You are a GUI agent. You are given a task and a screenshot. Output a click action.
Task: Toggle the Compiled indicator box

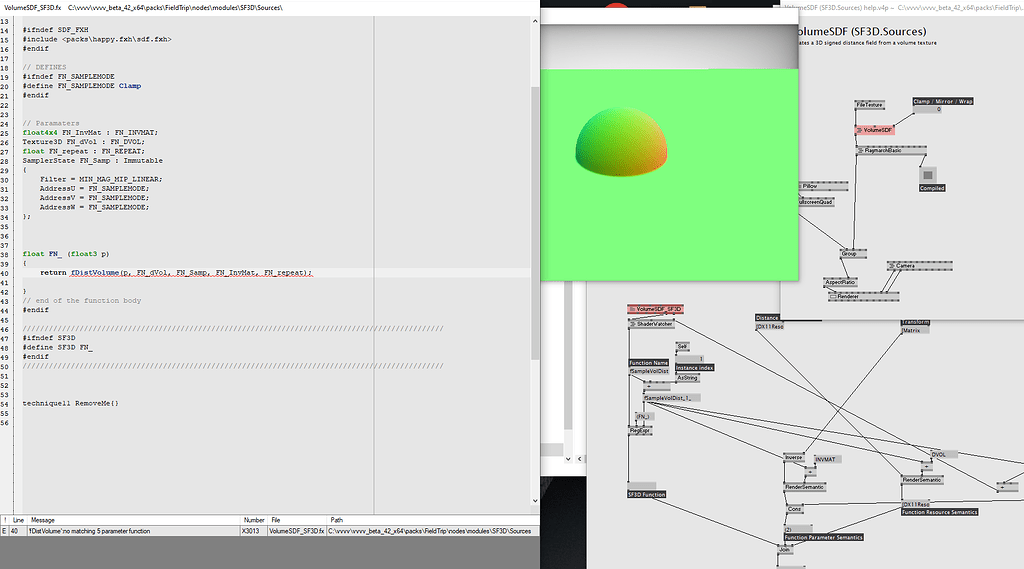pyautogui.click(x=927, y=175)
